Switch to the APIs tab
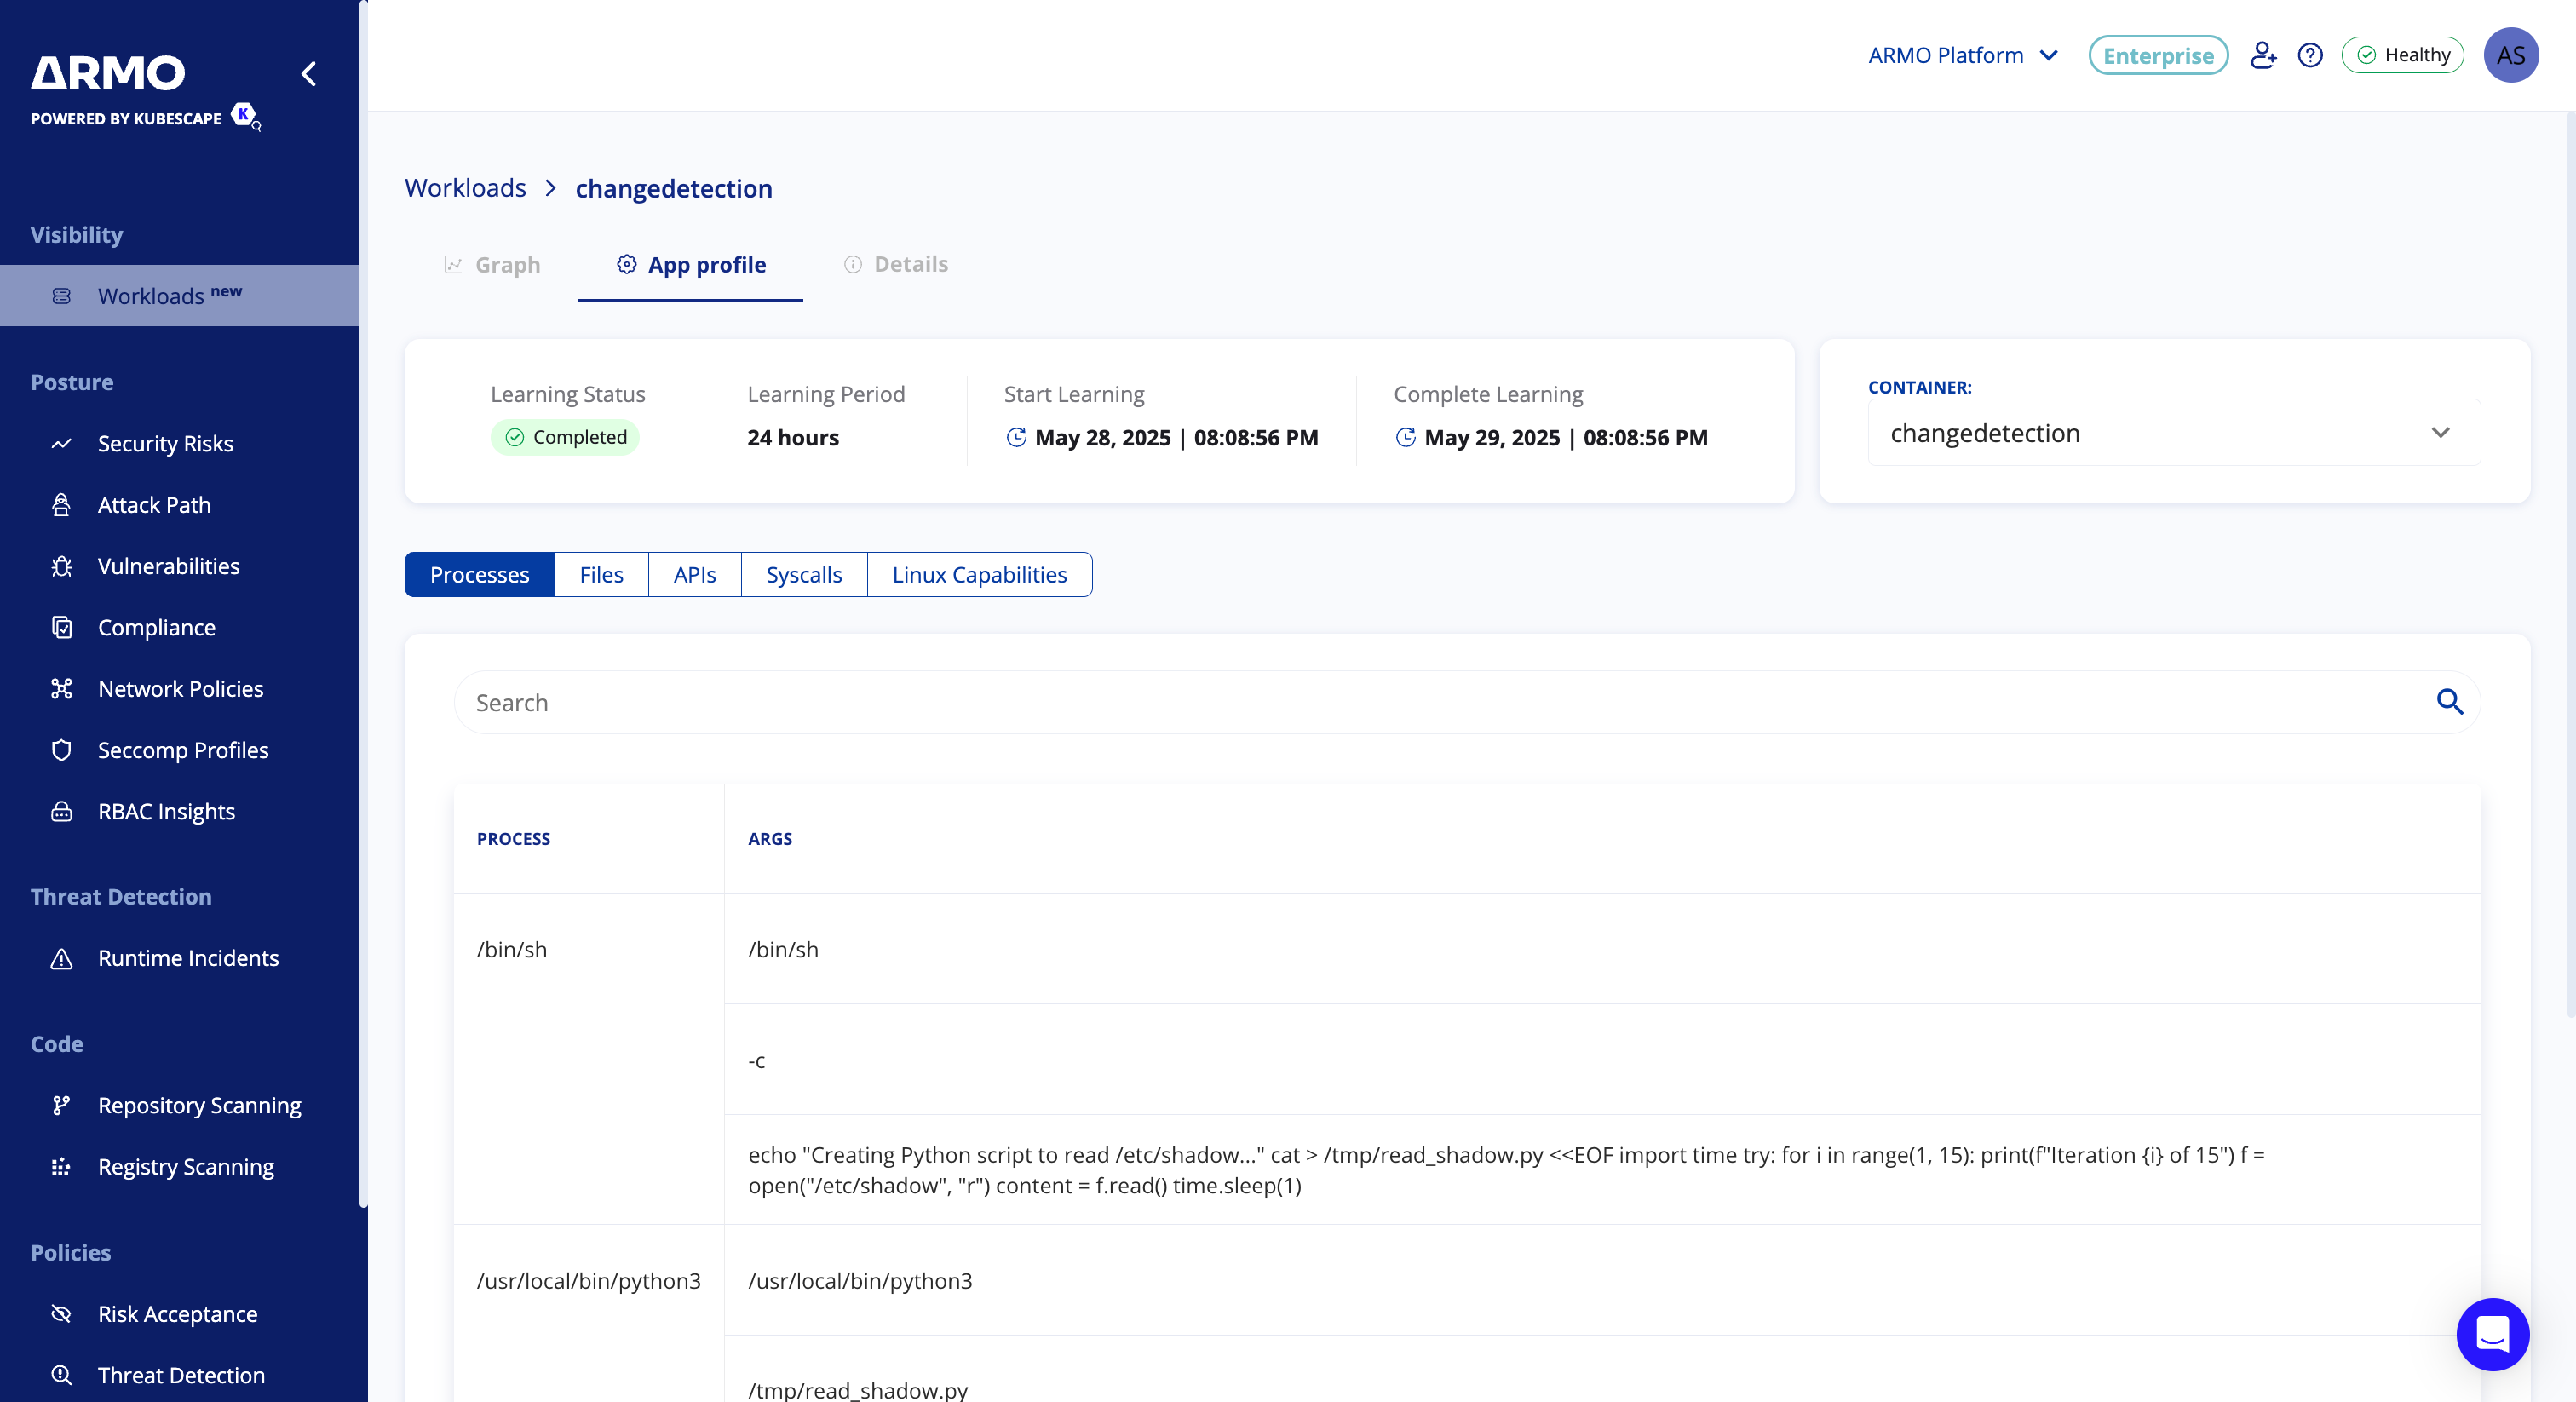2576x1402 pixels. [x=694, y=575]
